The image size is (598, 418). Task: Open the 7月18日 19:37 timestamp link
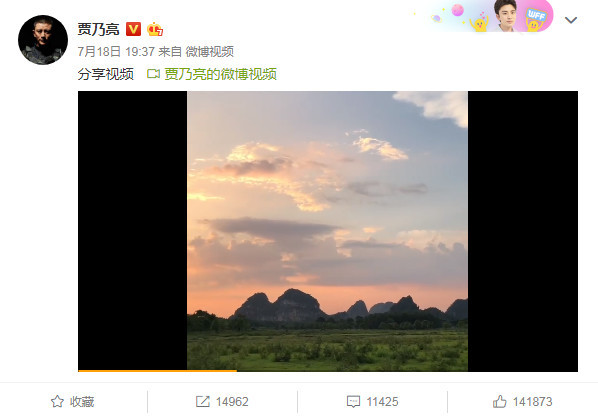pyautogui.click(x=116, y=51)
